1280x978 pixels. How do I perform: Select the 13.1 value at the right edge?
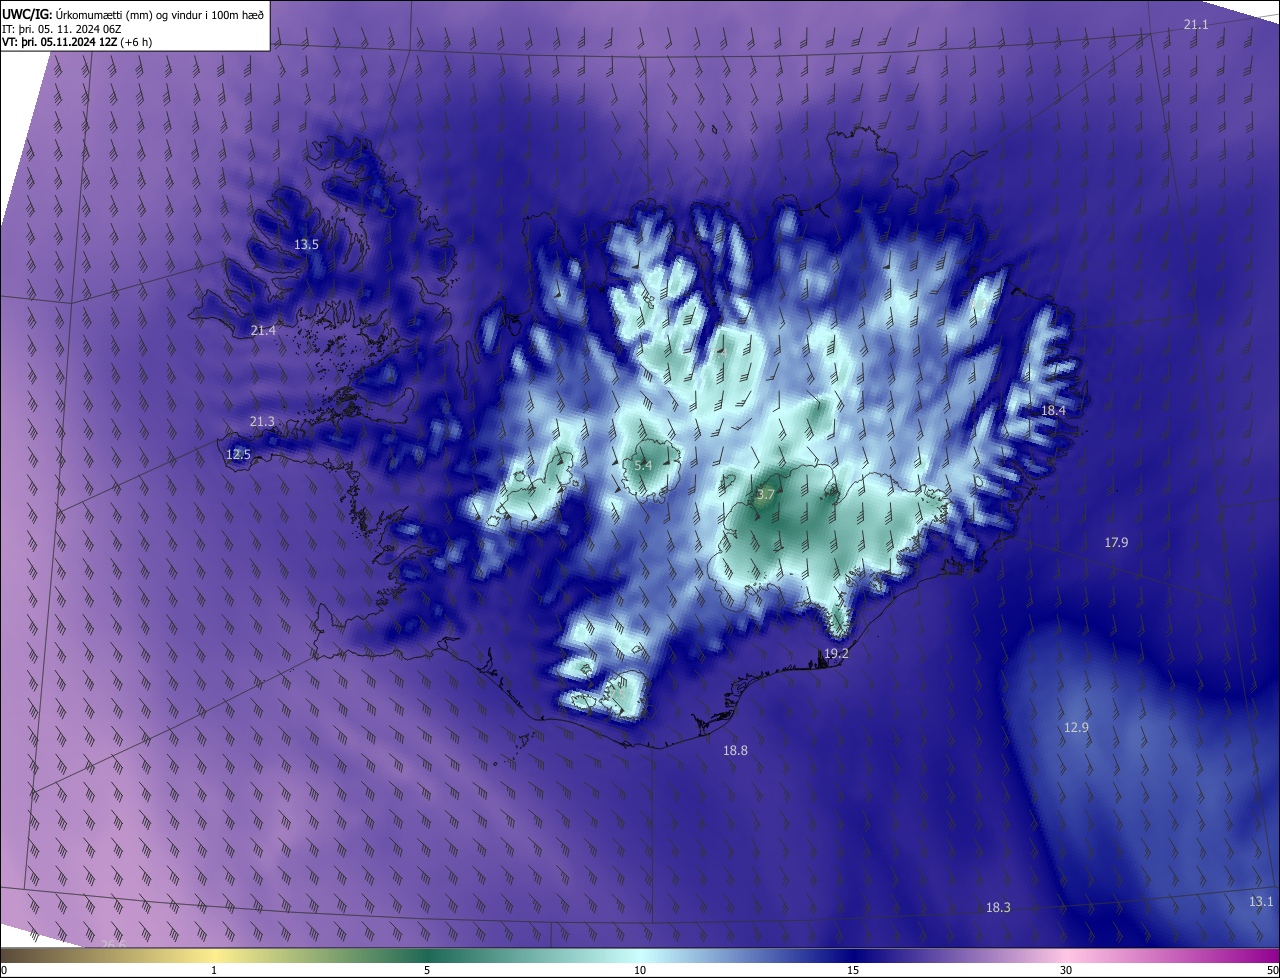click(x=1261, y=901)
